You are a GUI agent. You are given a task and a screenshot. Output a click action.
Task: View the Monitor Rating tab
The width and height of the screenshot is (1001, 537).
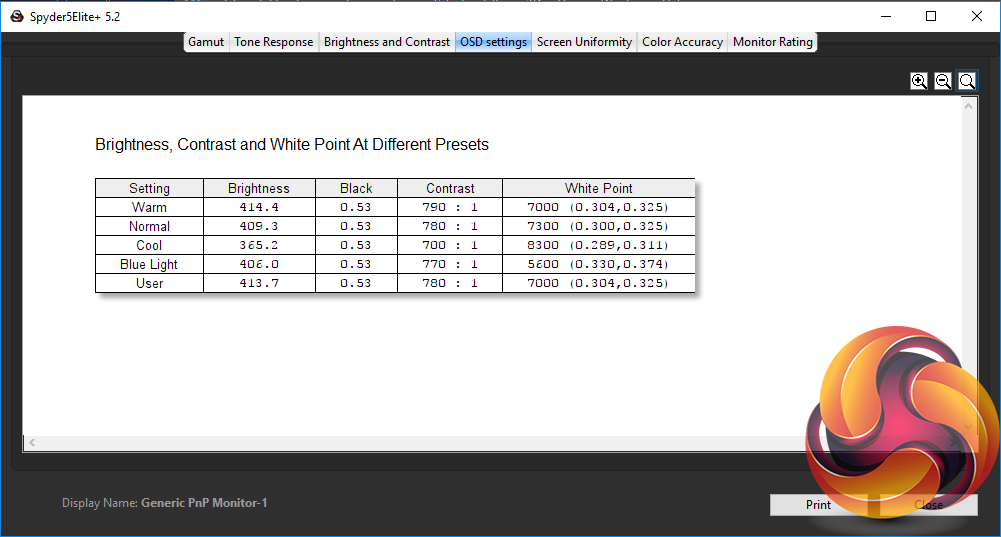(773, 42)
